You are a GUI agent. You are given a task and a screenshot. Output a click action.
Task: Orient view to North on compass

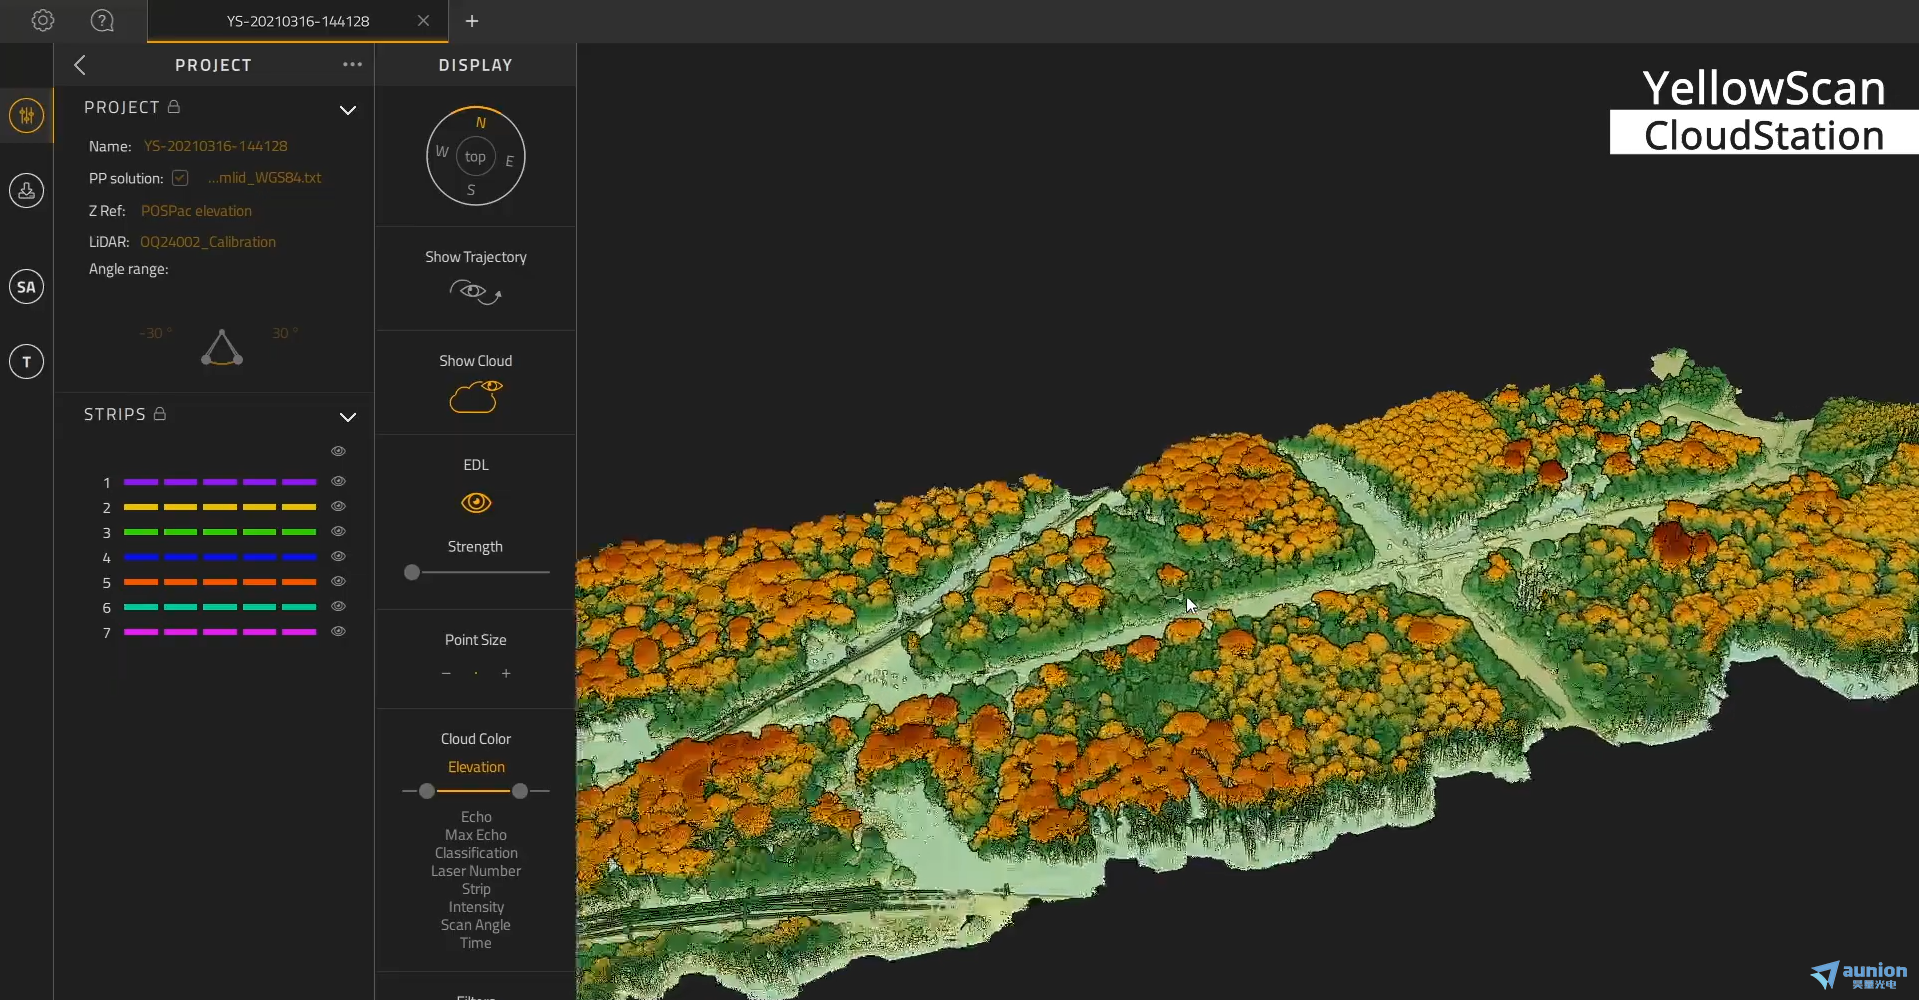(480, 123)
